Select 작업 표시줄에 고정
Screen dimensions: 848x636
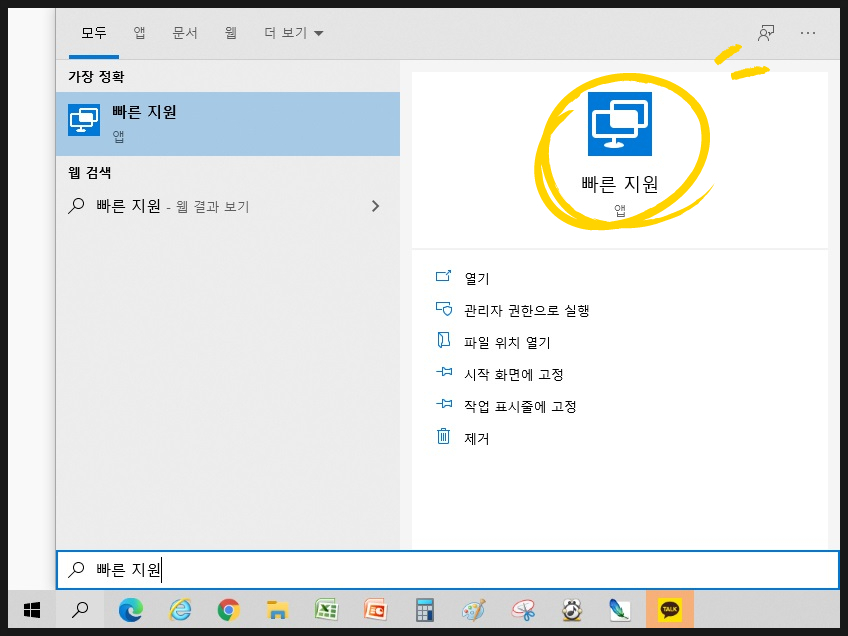(x=520, y=406)
